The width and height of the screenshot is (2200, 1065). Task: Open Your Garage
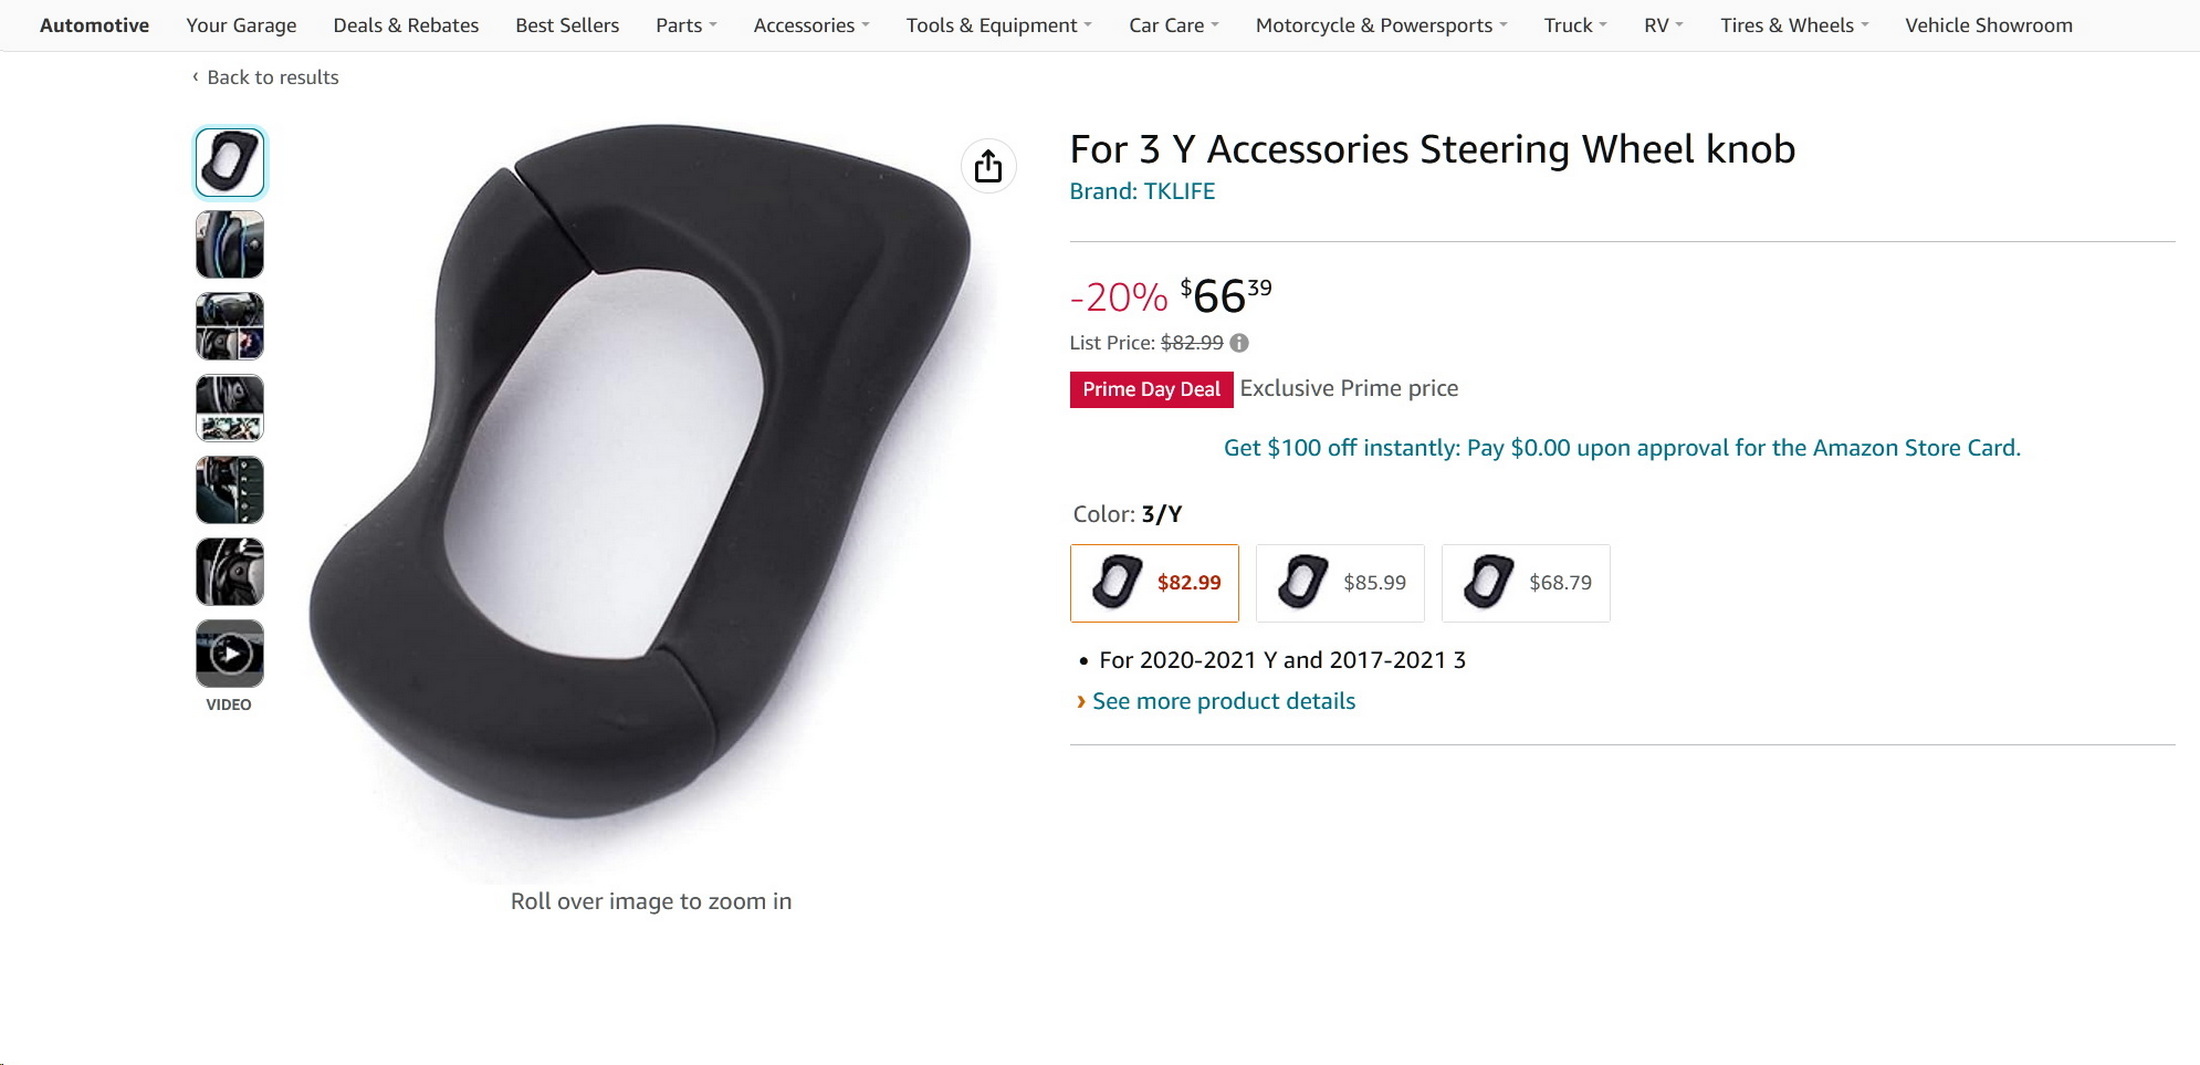point(241,25)
